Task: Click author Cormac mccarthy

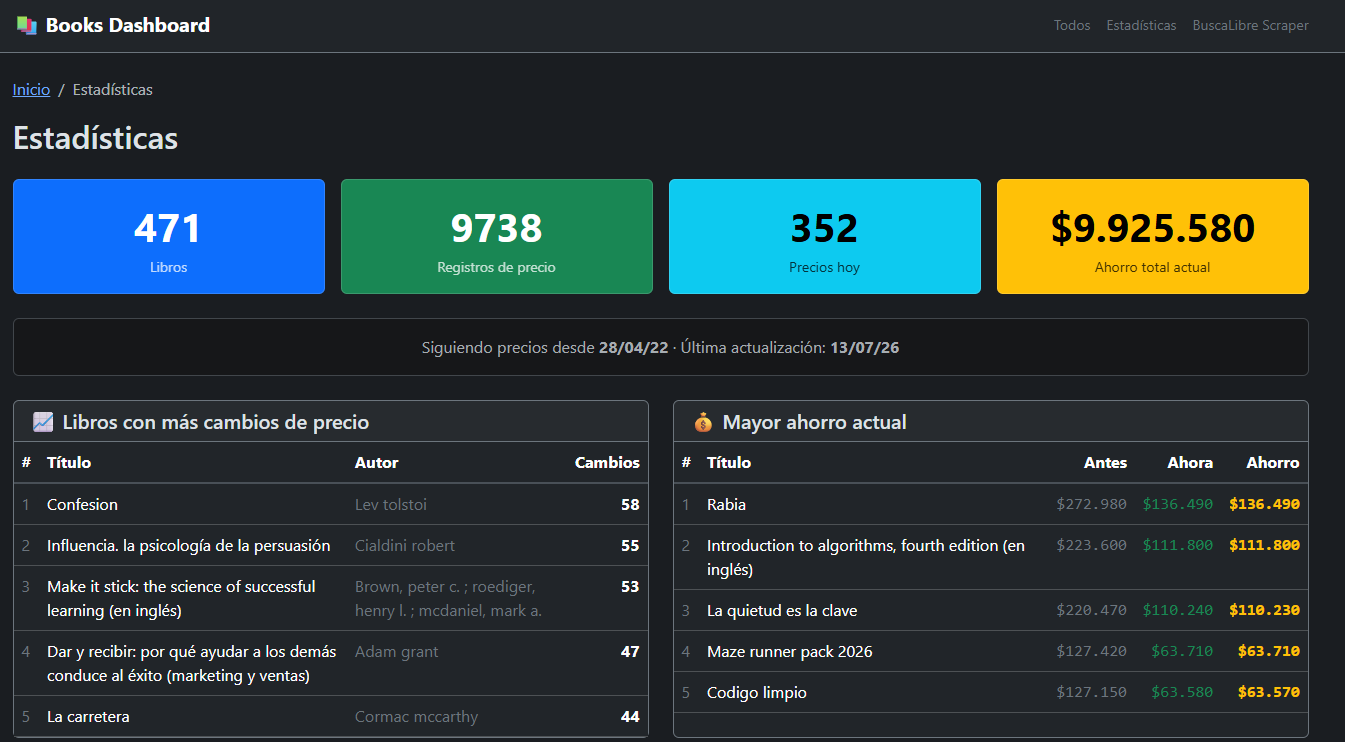Action: click(x=416, y=717)
